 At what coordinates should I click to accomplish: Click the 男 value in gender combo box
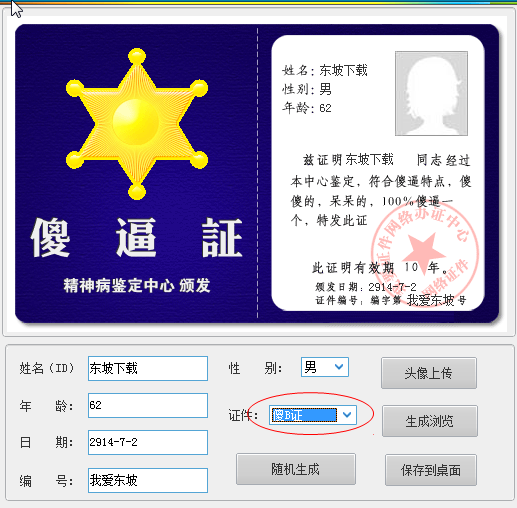pos(311,367)
